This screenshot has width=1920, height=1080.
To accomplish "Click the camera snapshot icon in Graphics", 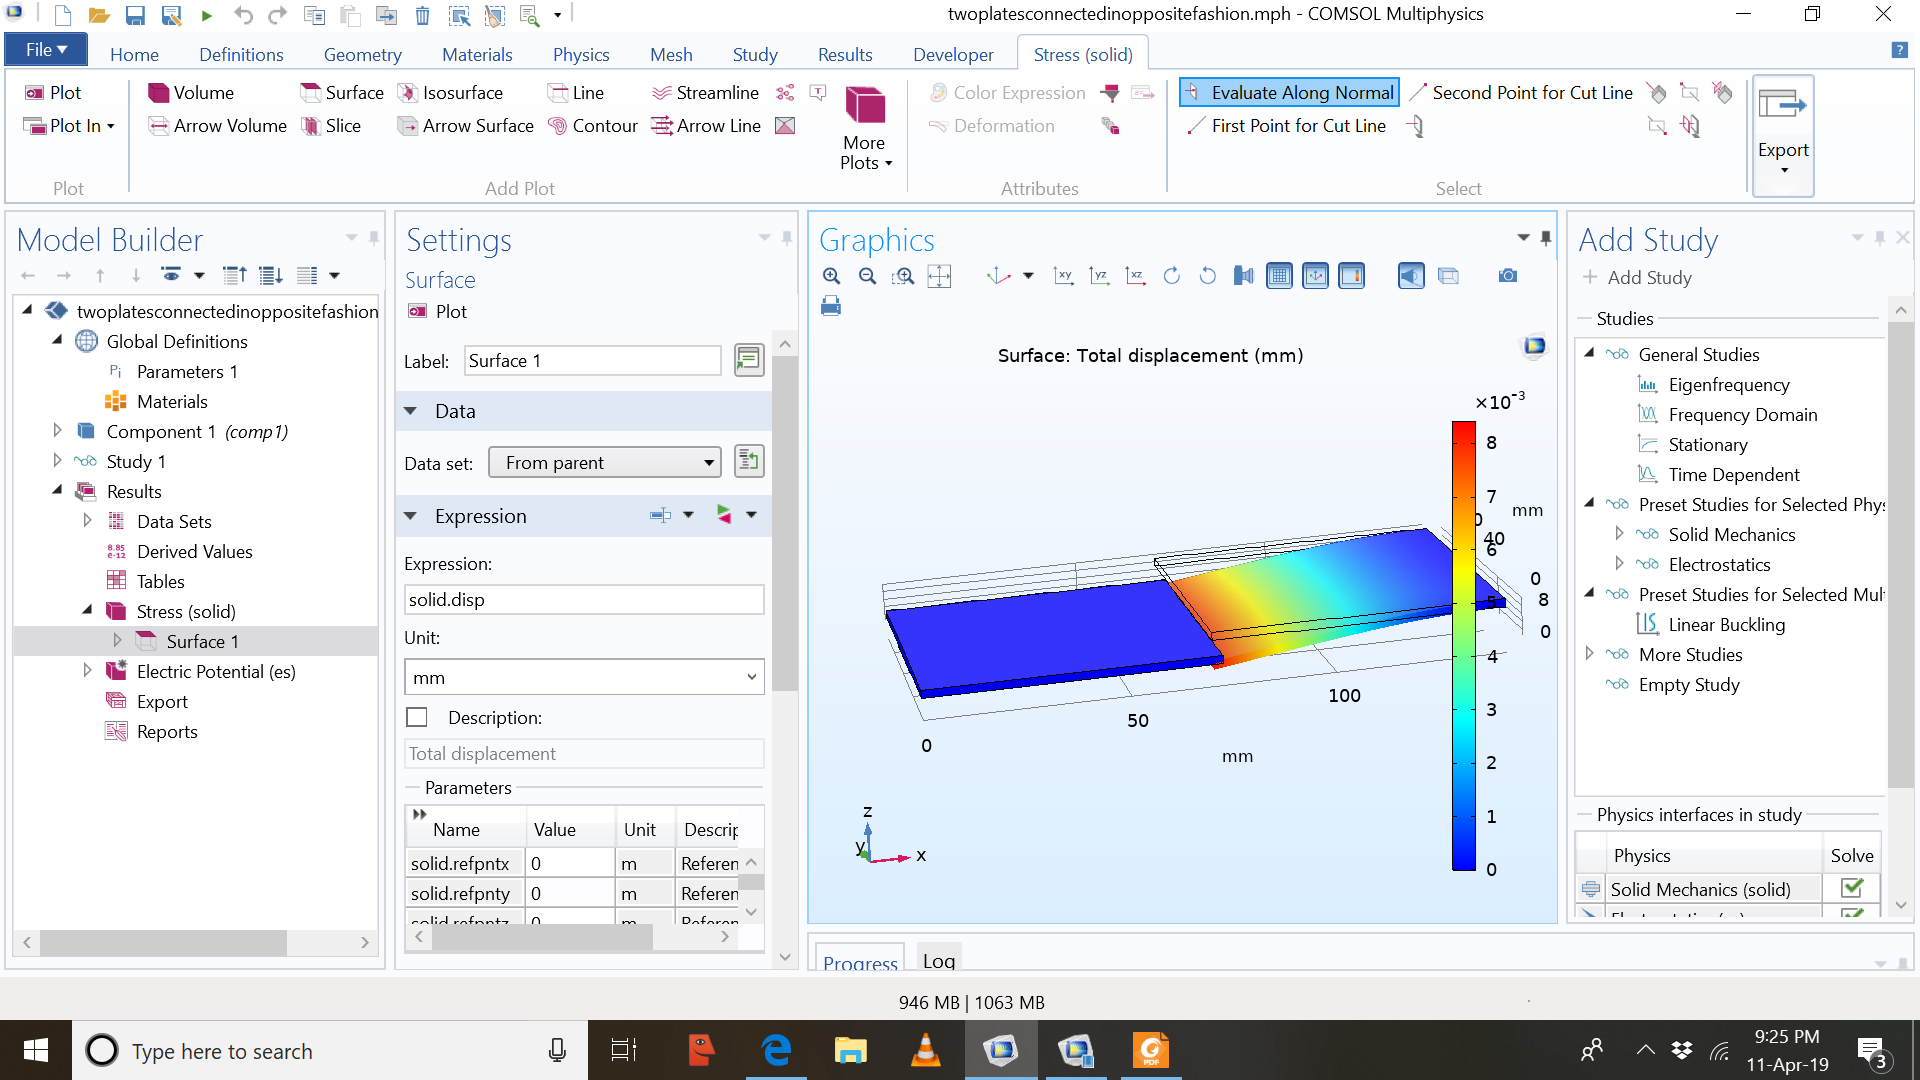I will coord(1508,276).
